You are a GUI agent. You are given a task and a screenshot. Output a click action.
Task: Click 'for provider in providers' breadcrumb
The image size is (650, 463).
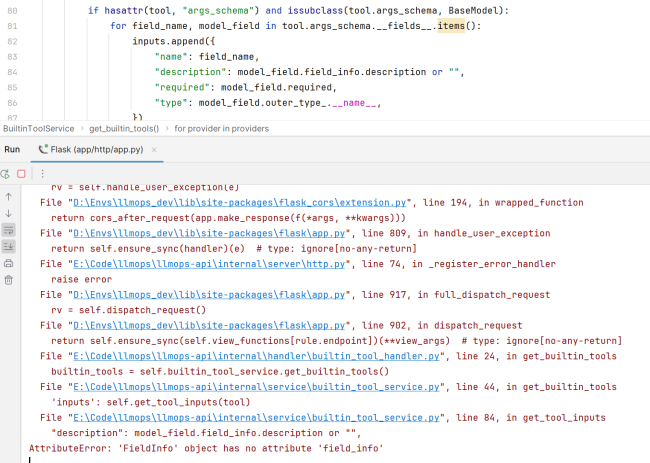pyautogui.click(x=222, y=128)
